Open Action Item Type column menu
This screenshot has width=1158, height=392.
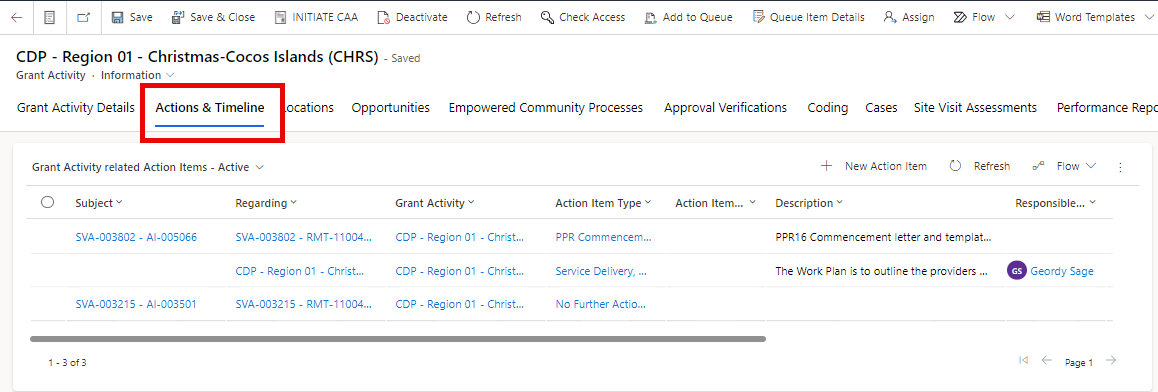pos(603,203)
